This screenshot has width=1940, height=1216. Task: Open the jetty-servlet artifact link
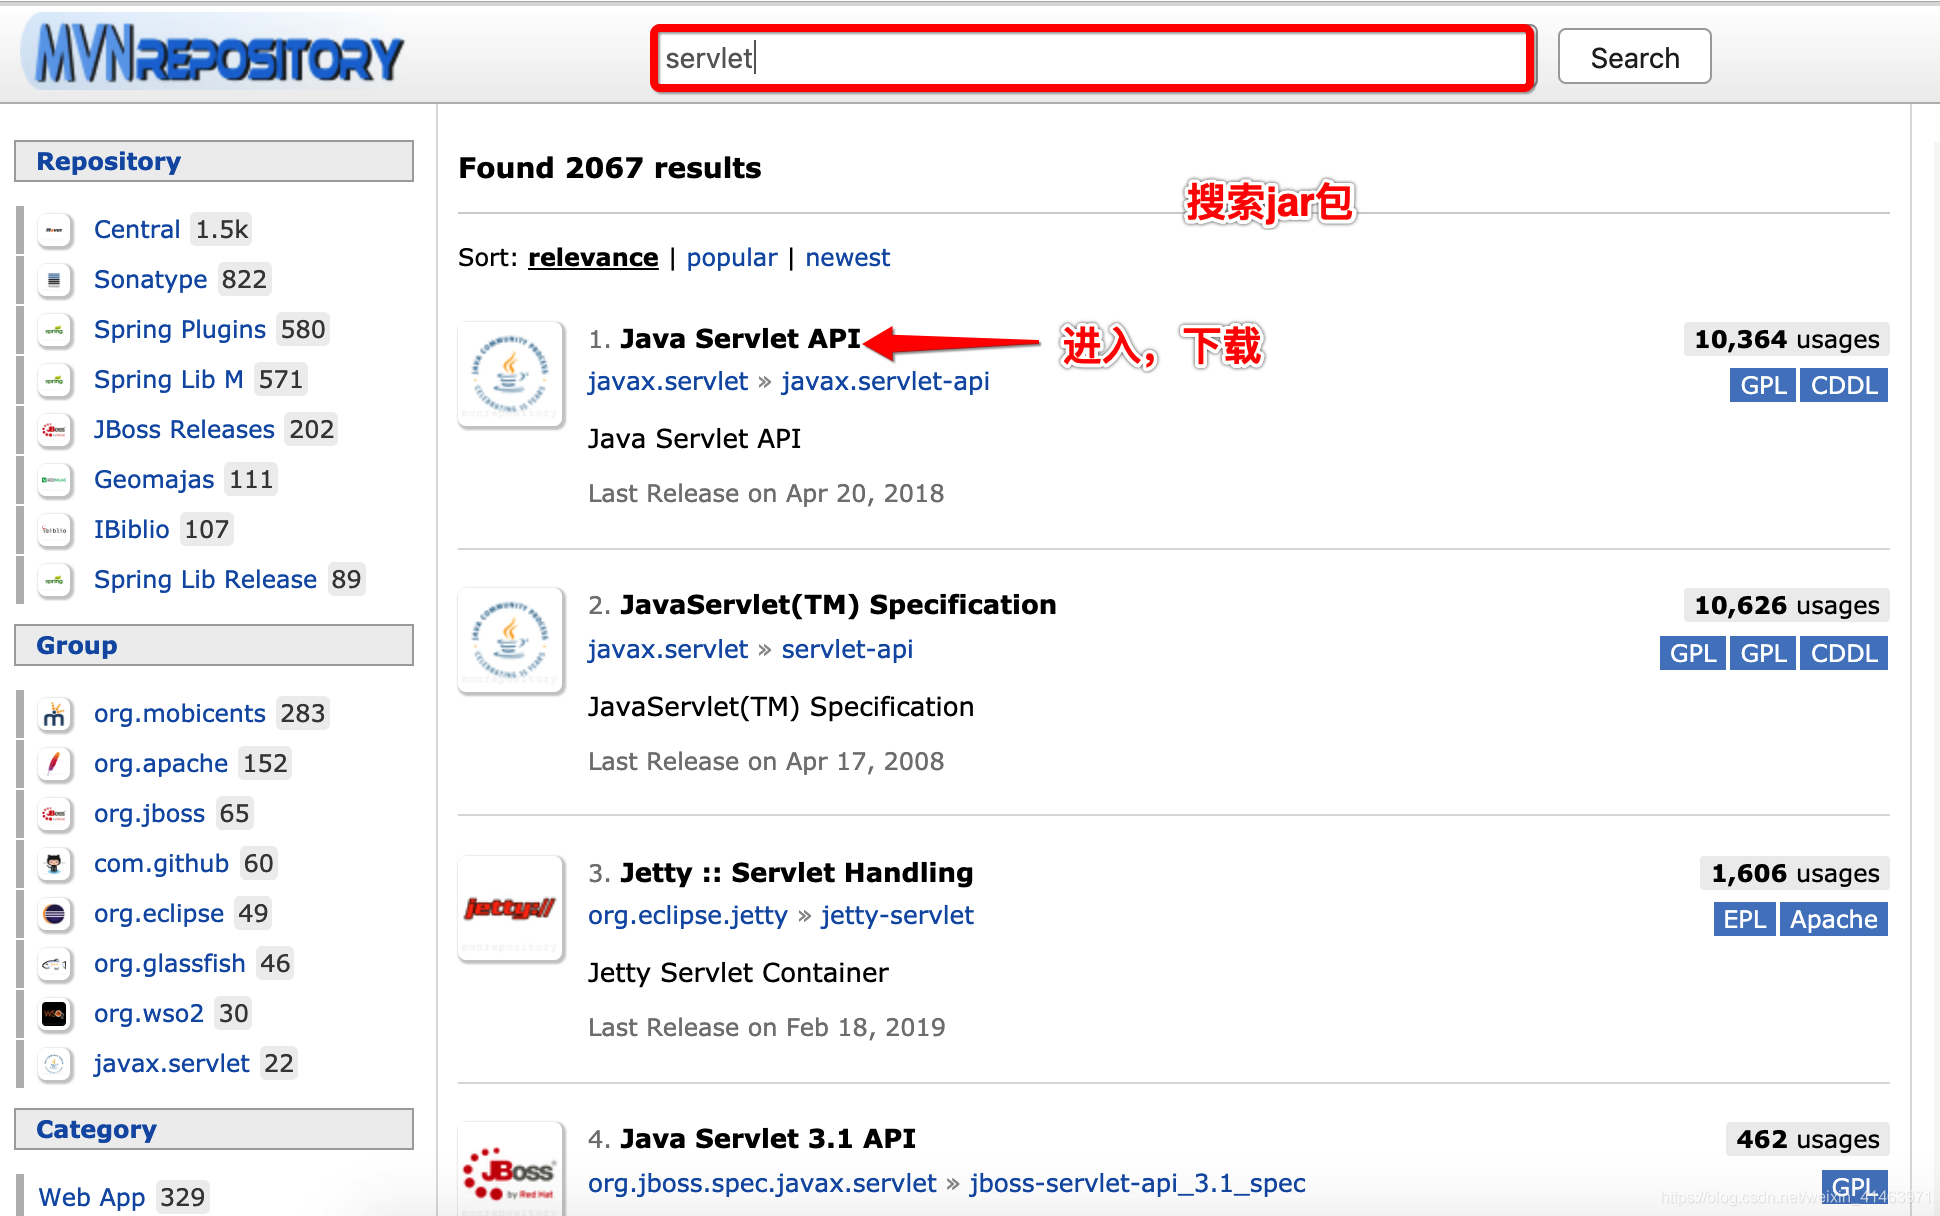pyautogui.click(x=897, y=916)
